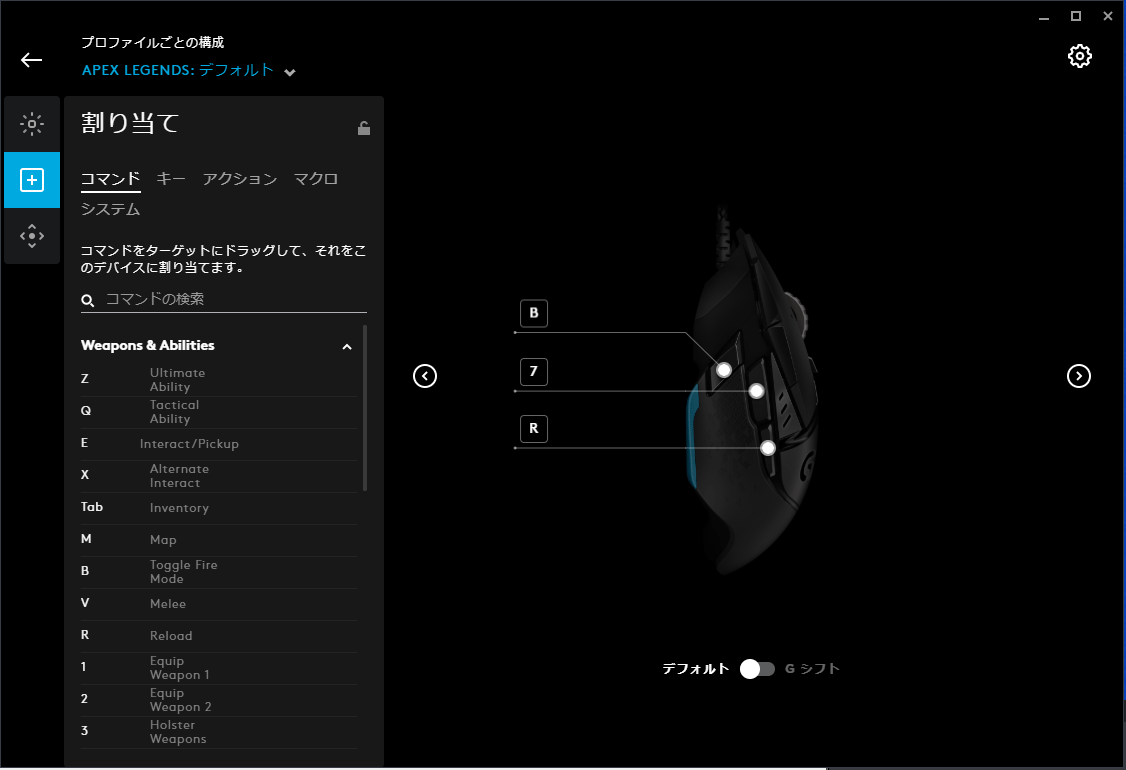Click the padlock icon beside 割り当て
Screen dimensions: 1126x770
point(364,128)
